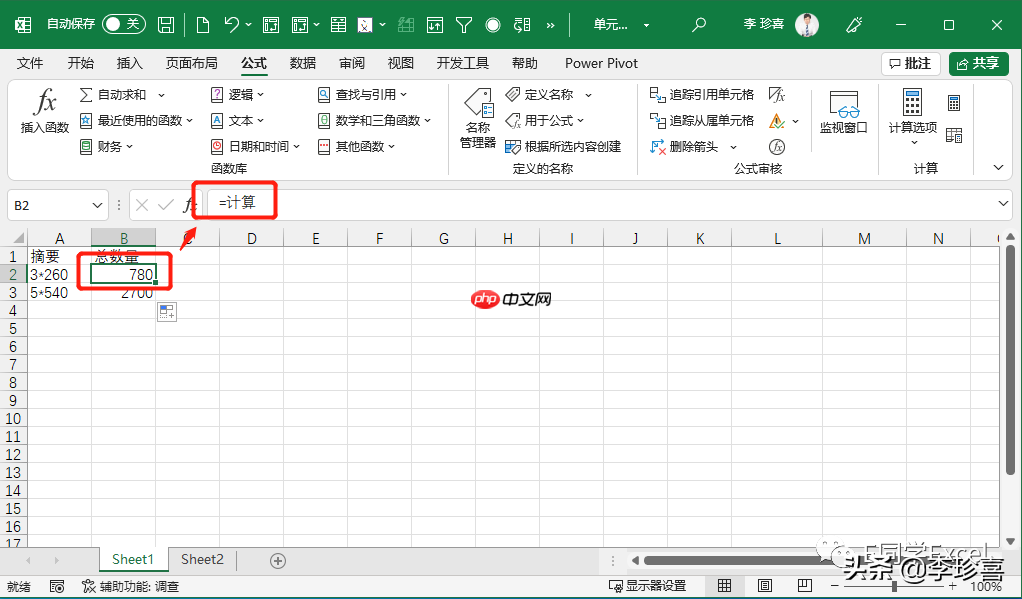Open the search magnifier in title bar
Image resolution: width=1022 pixels, height=599 pixels.
tap(699, 25)
